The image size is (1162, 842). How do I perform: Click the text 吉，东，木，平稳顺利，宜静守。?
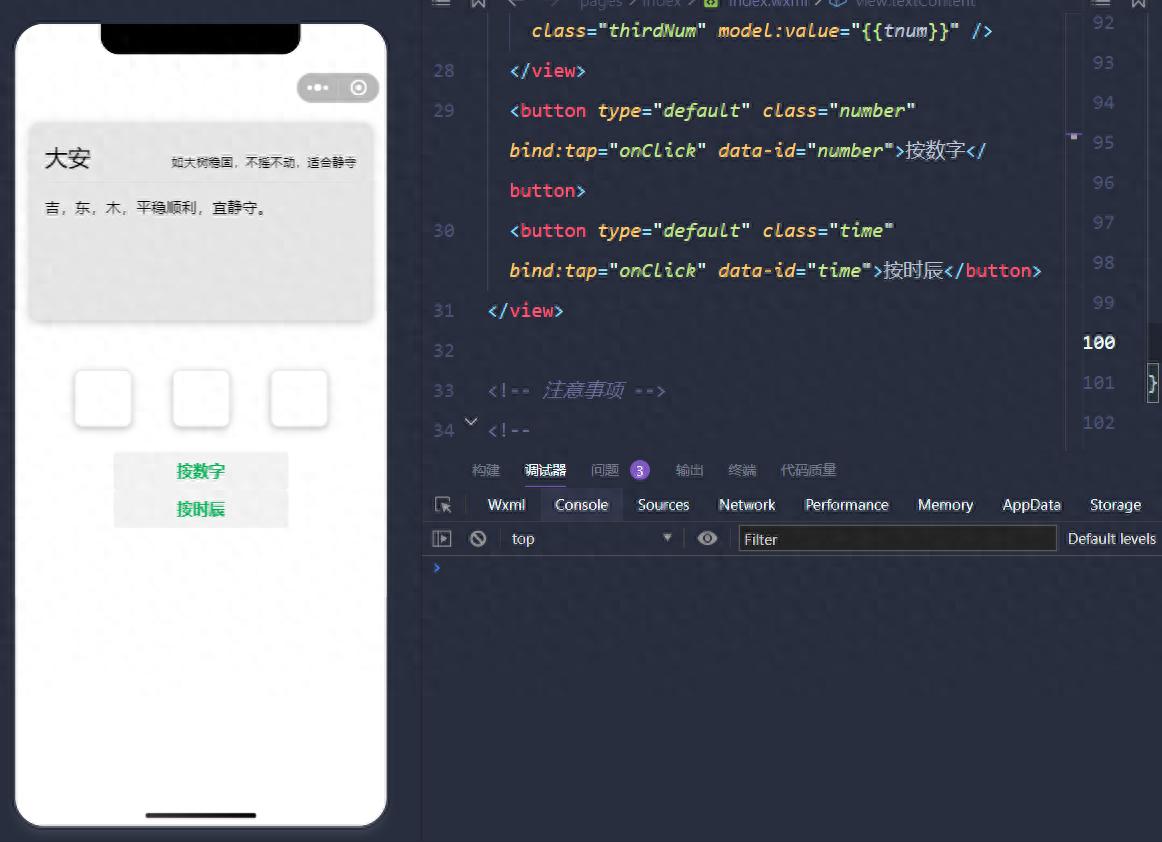[x=155, y=208]
